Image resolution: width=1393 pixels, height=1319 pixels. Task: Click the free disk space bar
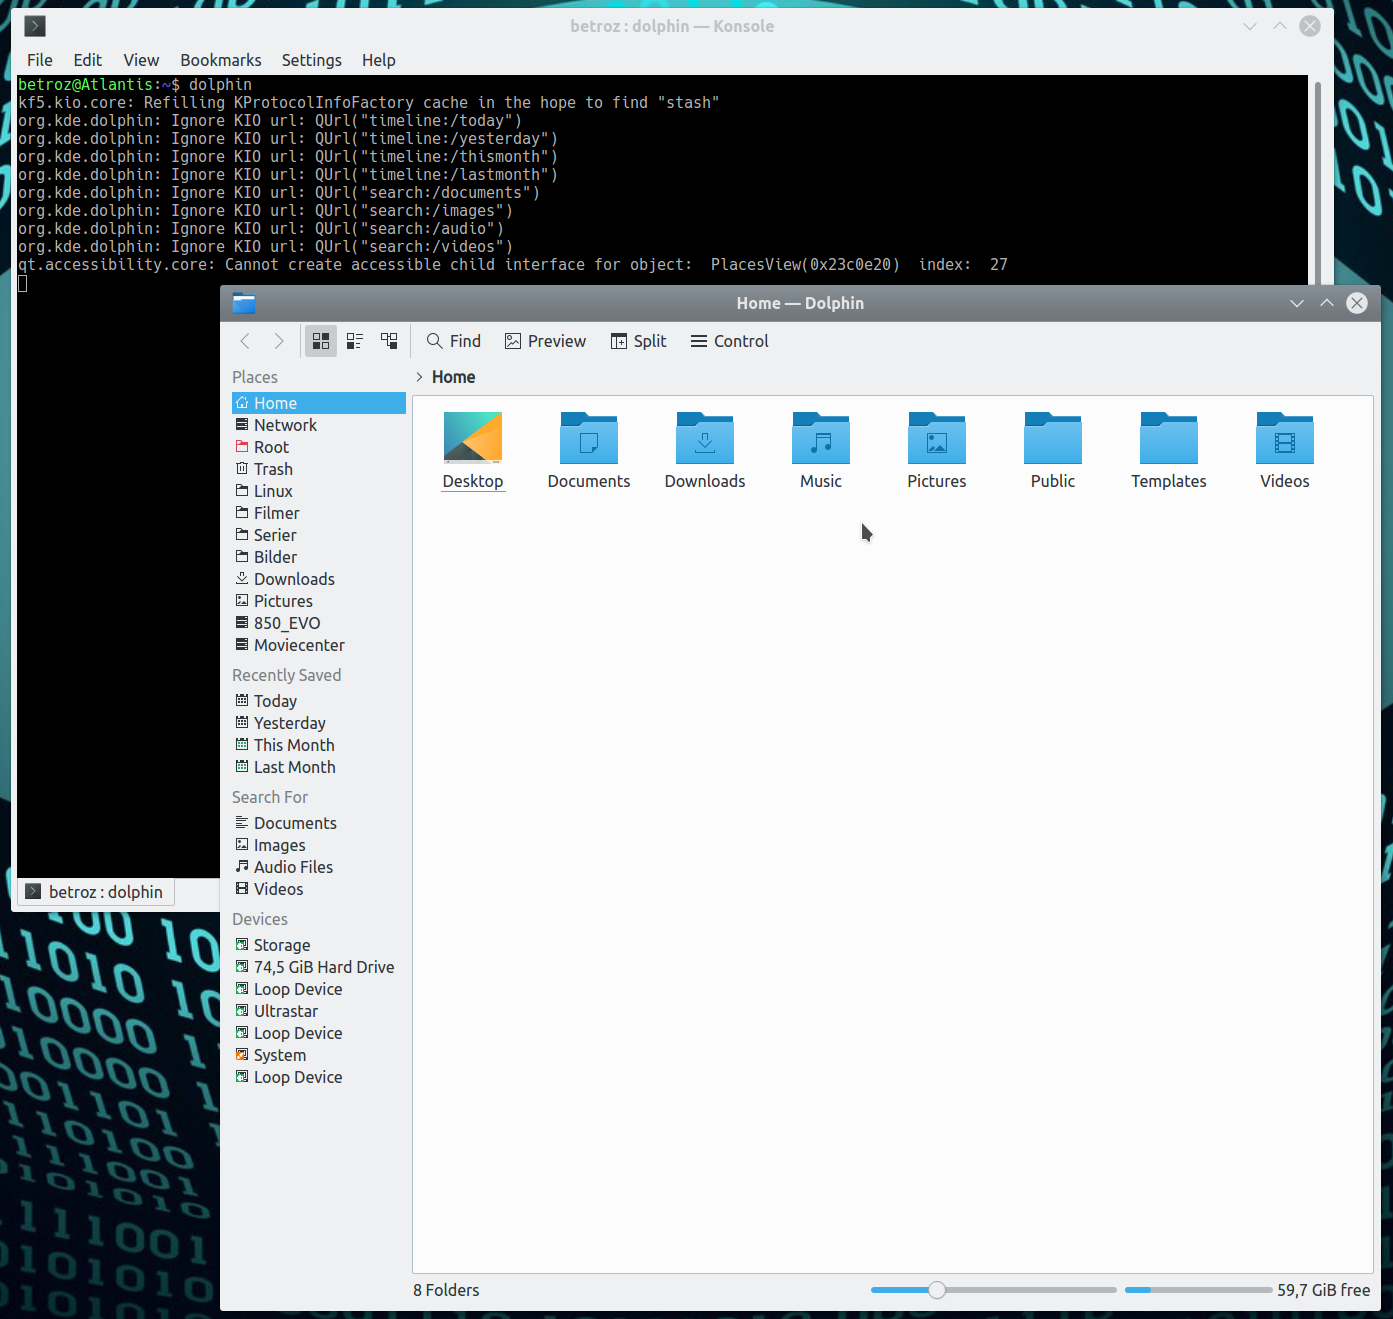click(x=1198, y=1290)
